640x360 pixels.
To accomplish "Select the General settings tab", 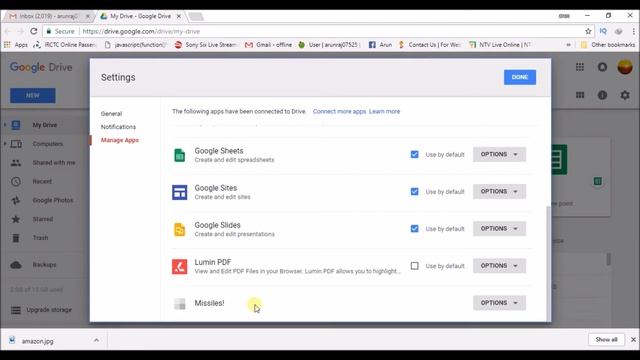I will point(111,114).
